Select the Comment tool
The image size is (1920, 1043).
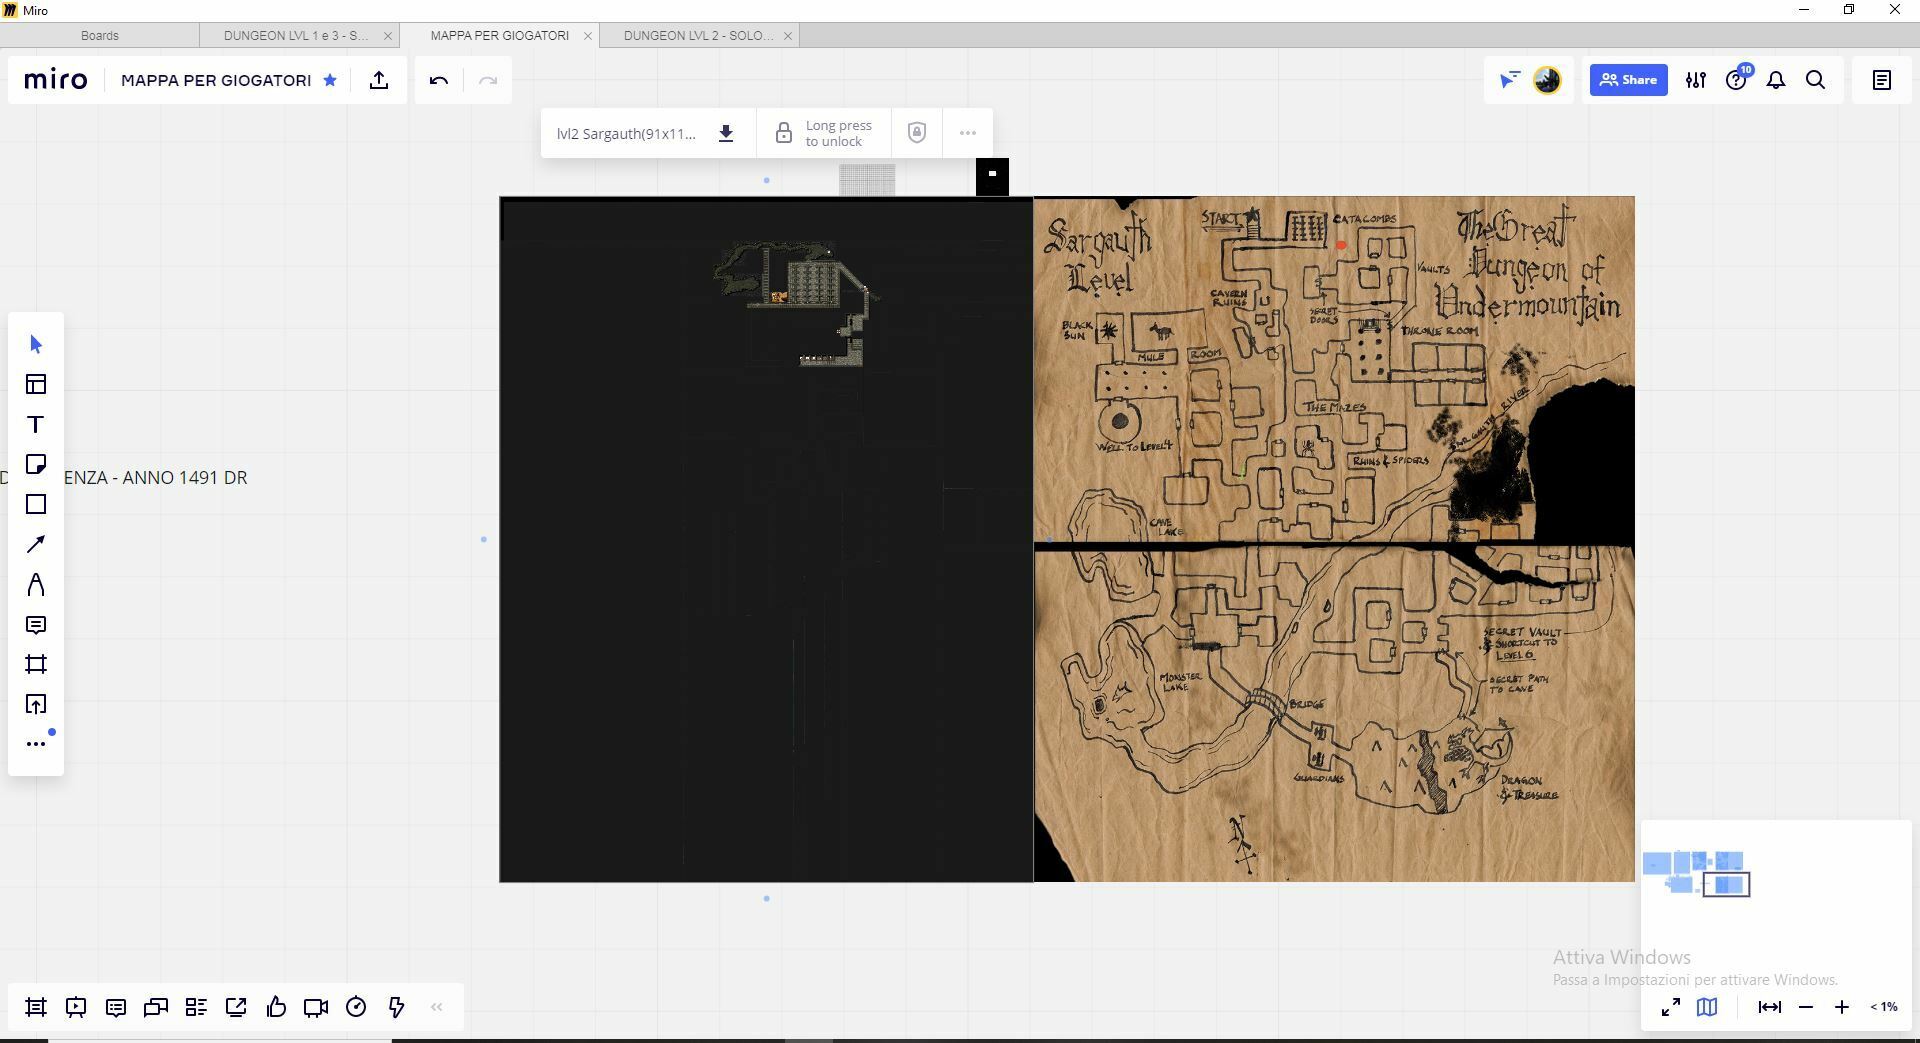(x=36, y=625)
